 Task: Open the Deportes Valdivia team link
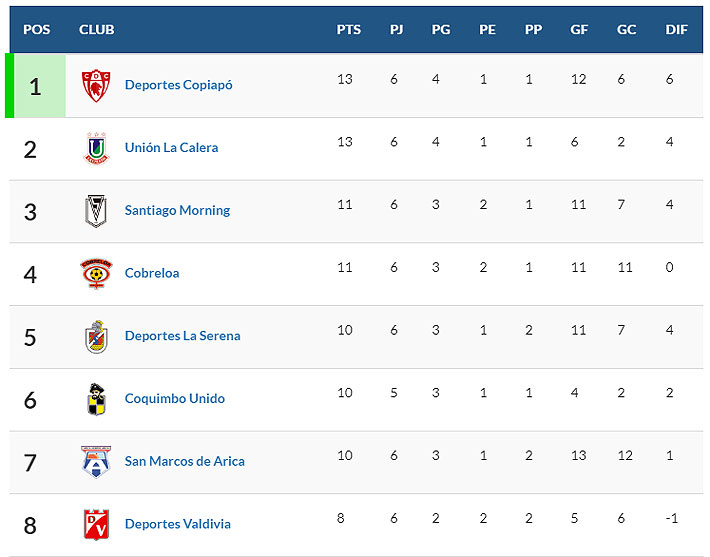pos(177,524)
